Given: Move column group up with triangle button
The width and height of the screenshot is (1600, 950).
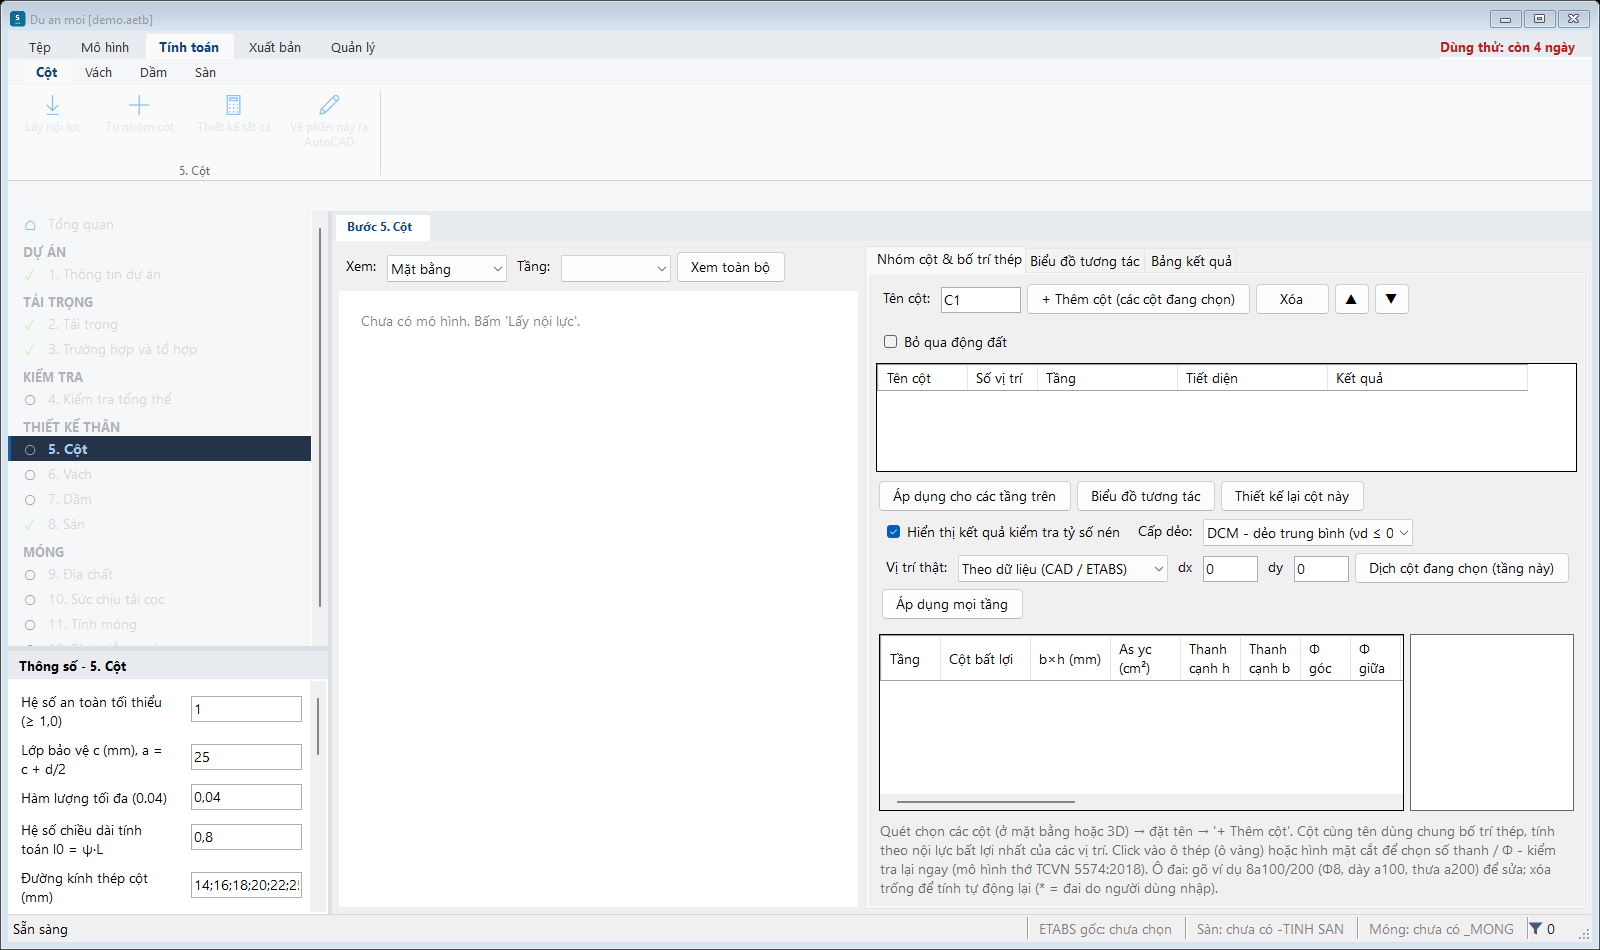Looking at the screenshot, I should pyautogui.click(x=1351, y=299).
